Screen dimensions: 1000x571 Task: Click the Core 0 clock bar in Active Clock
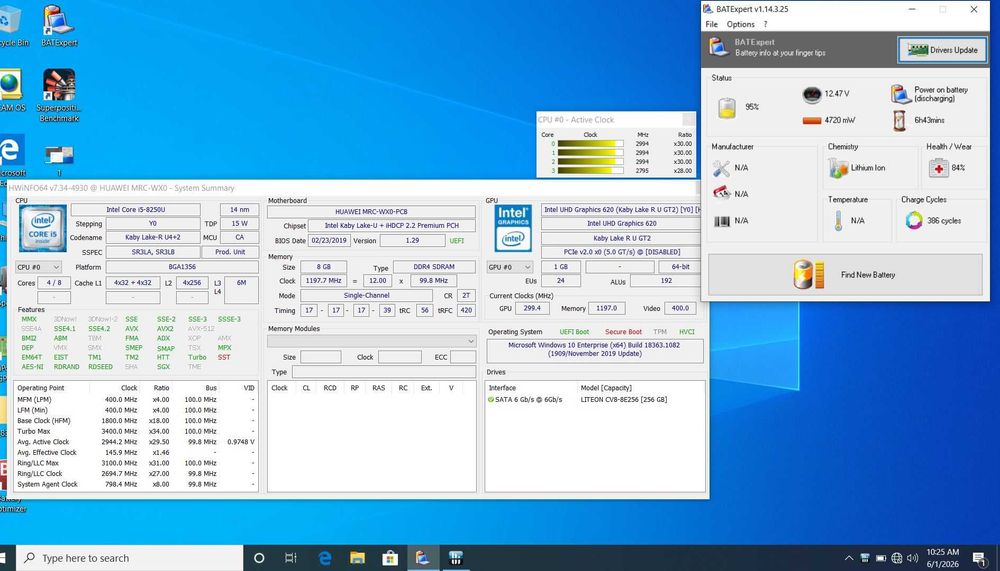pyautogui.click(x=591, y=144)
